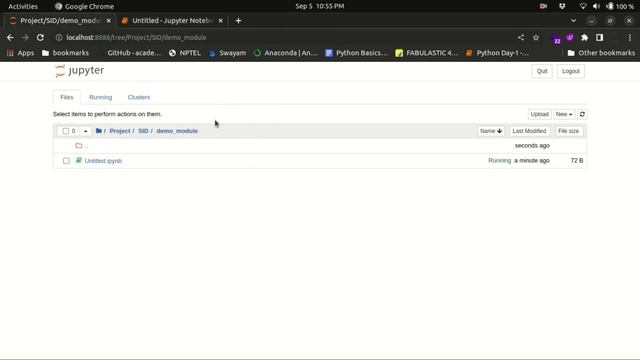Refresh the notebook file list
The width and height of the screenshot is (640, 360).
(x=582, y=114)
